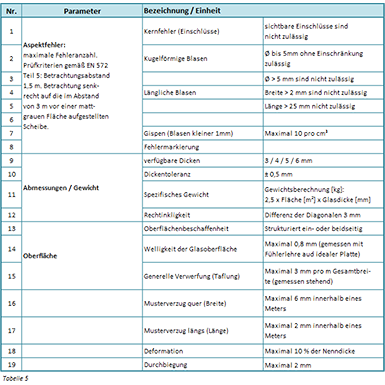Click row number '1' cell
Viewport: 385px width, 385px height.
click(x=11, y=31)
